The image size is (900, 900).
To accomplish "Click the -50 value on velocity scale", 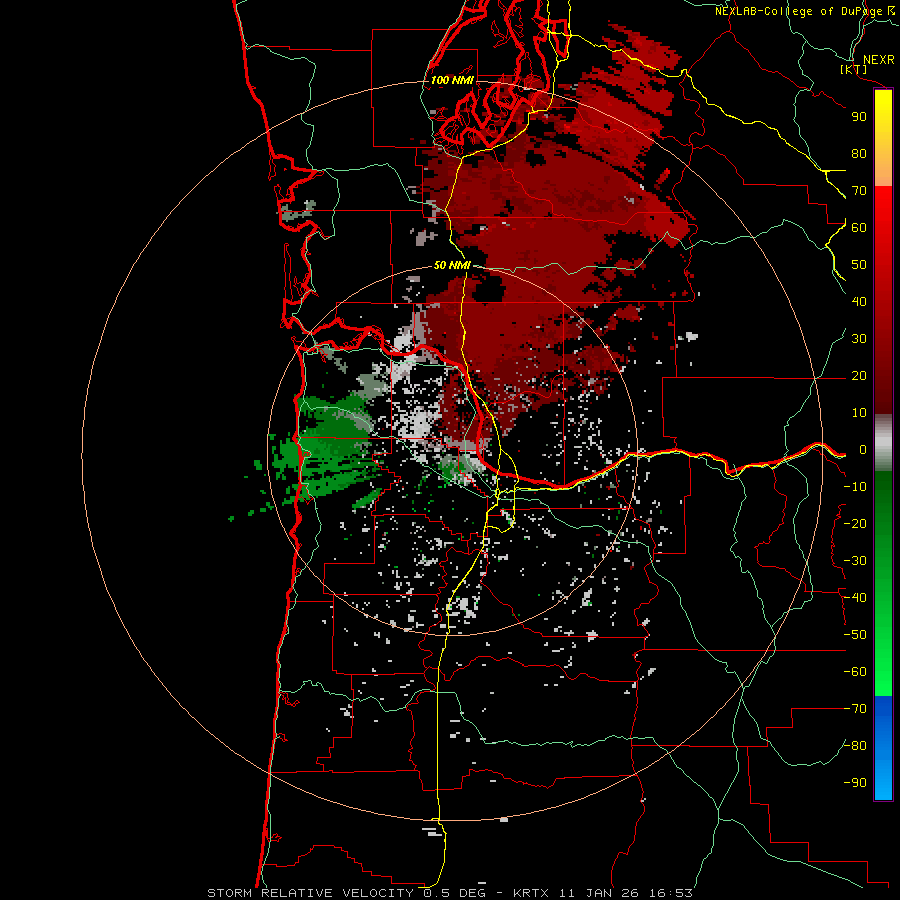I will (855, 635).
